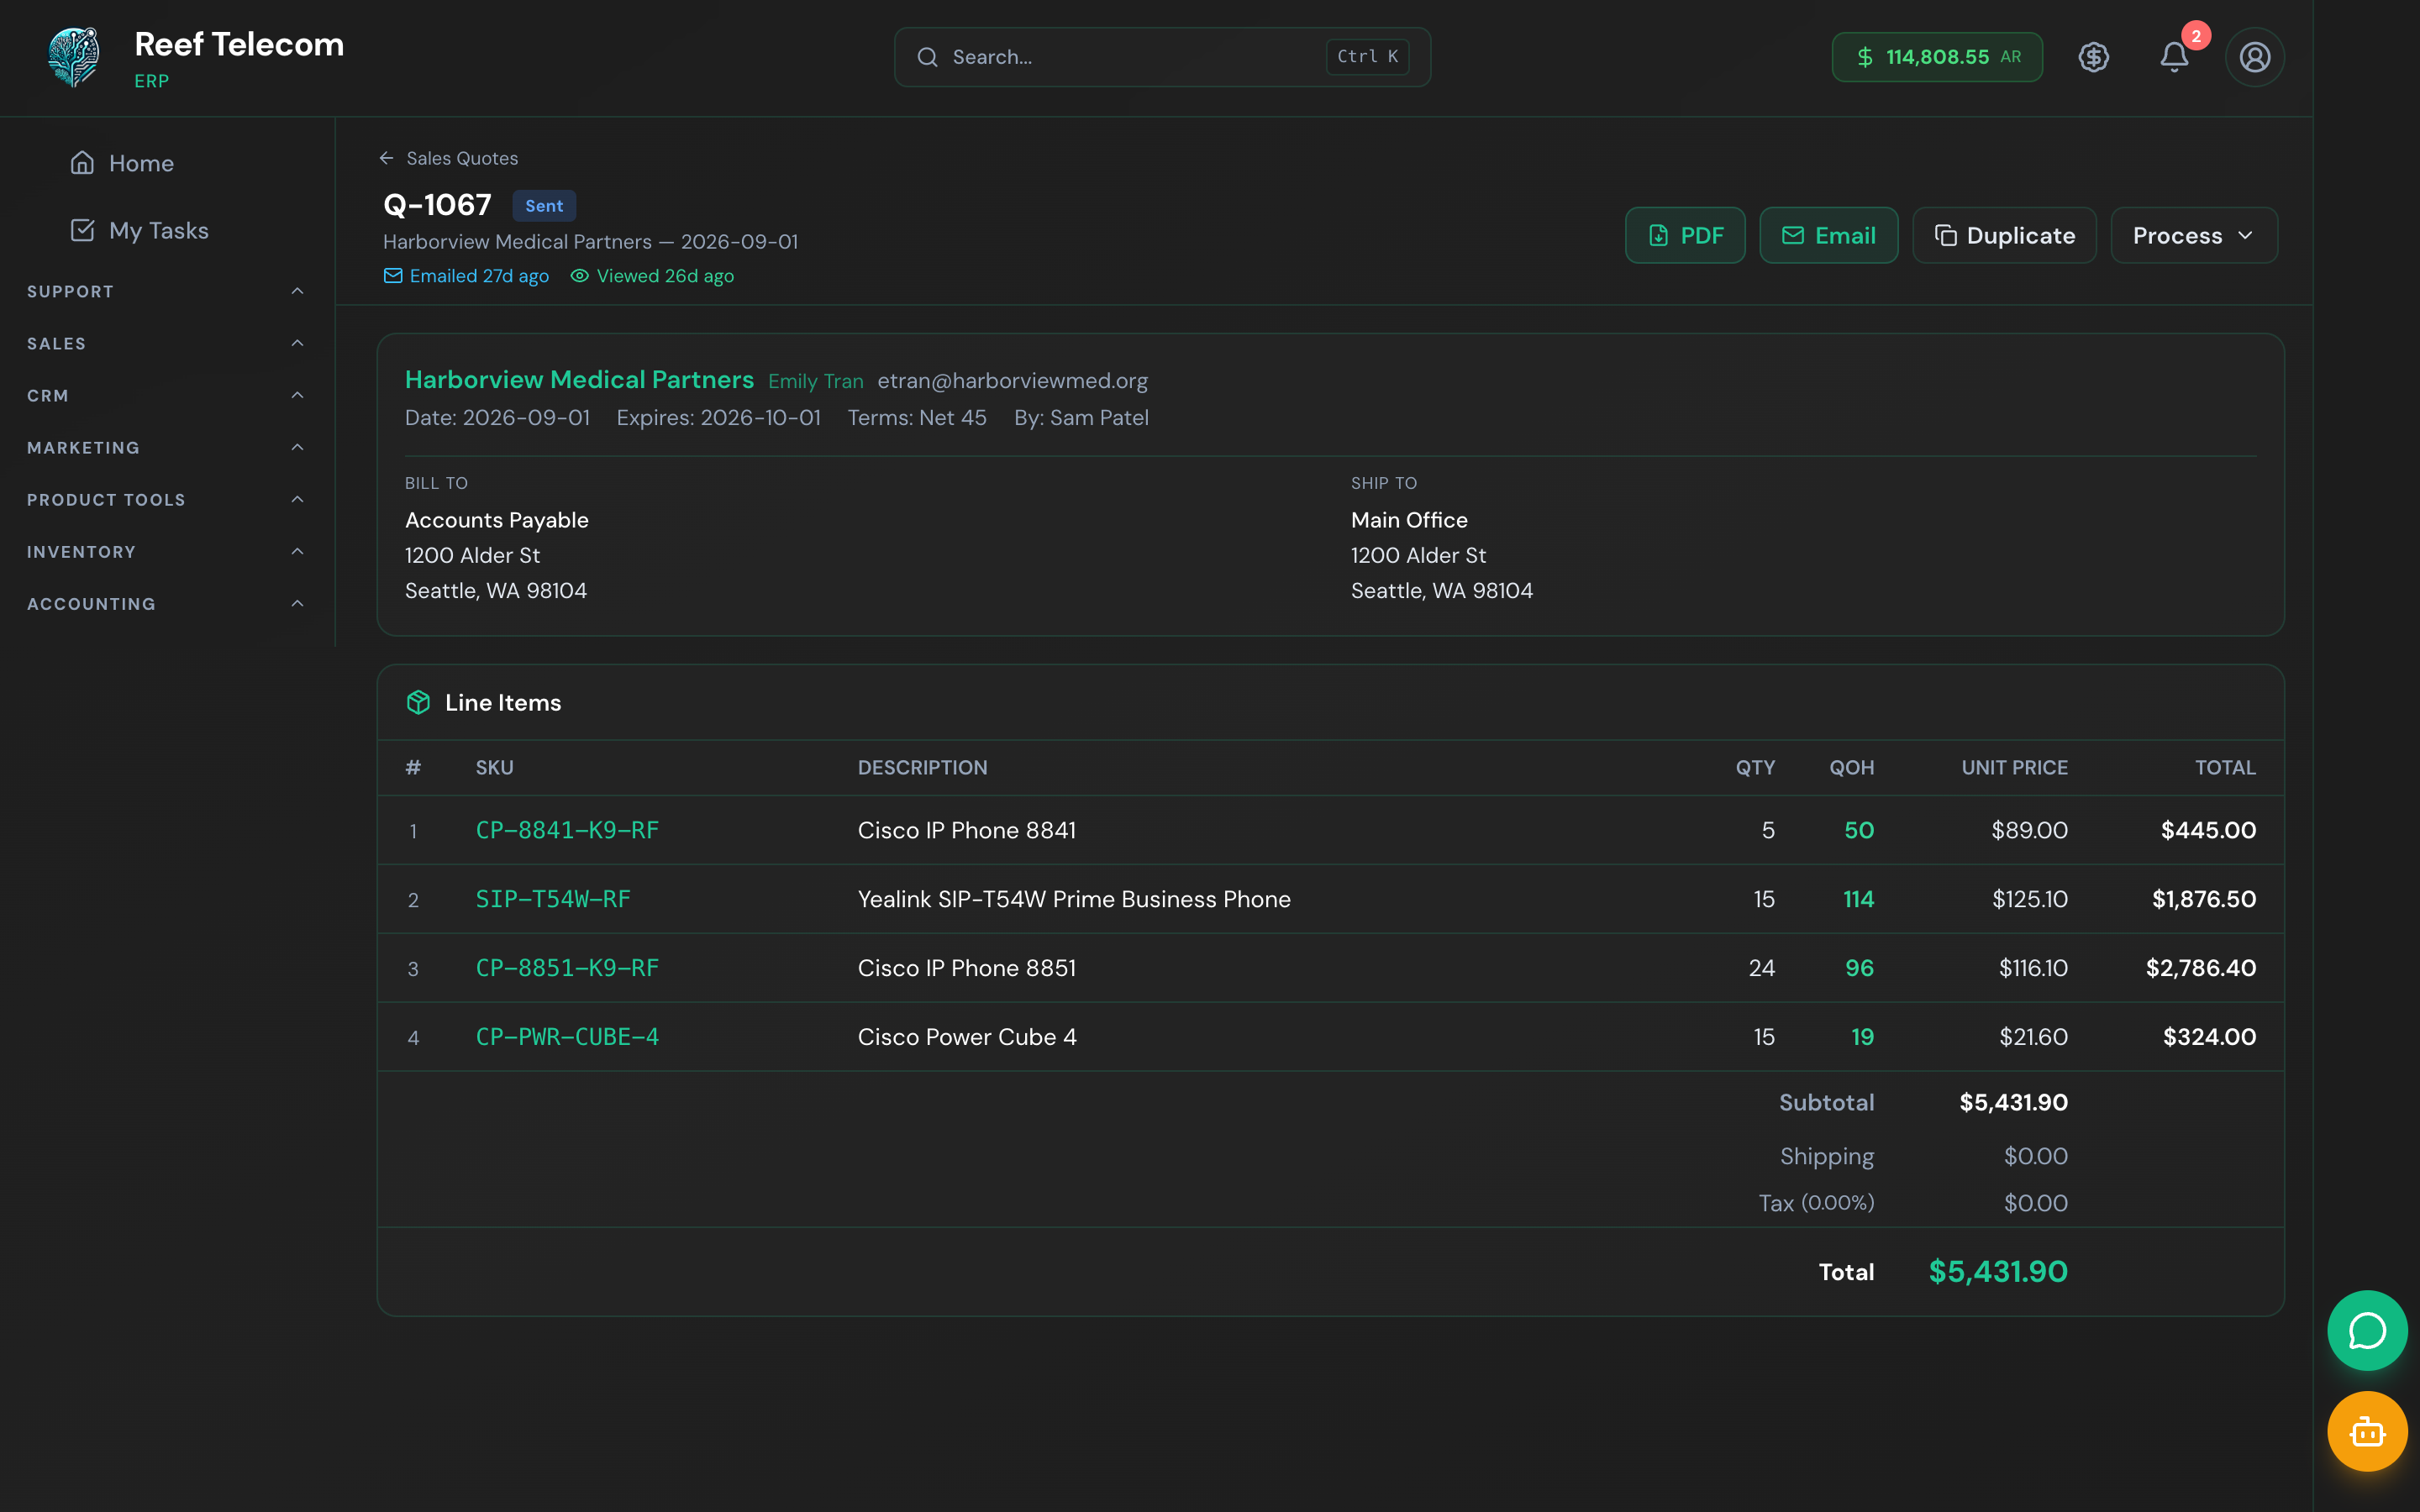Open SKU CP-8851-K9-RF
The image size is (2420, 1512).
(567, 968)
